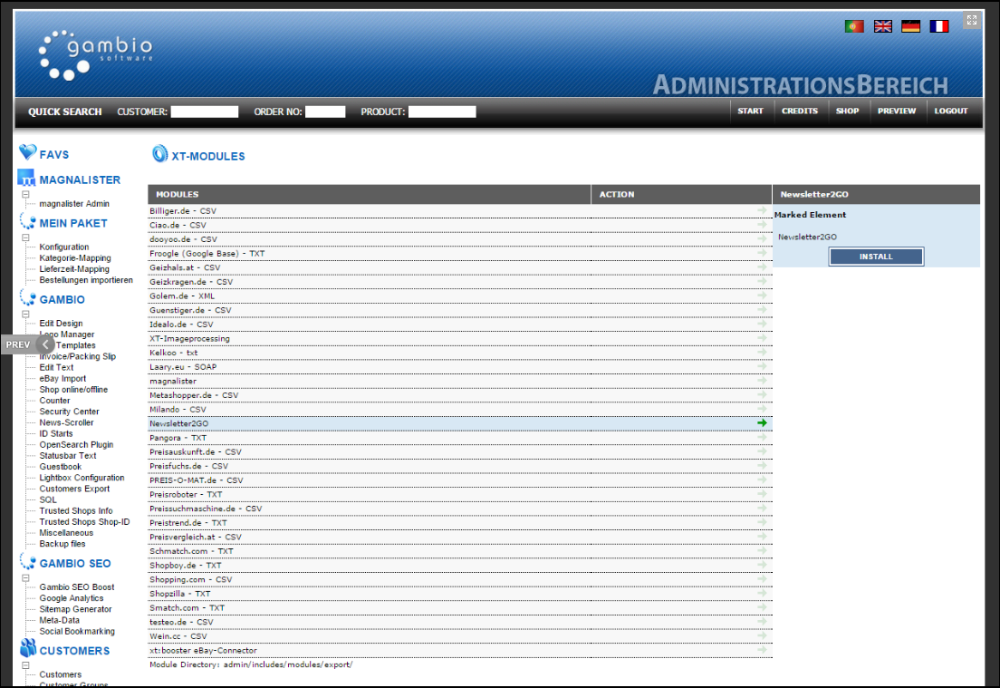Collapse the Customers tree node

tap(26, 666)
